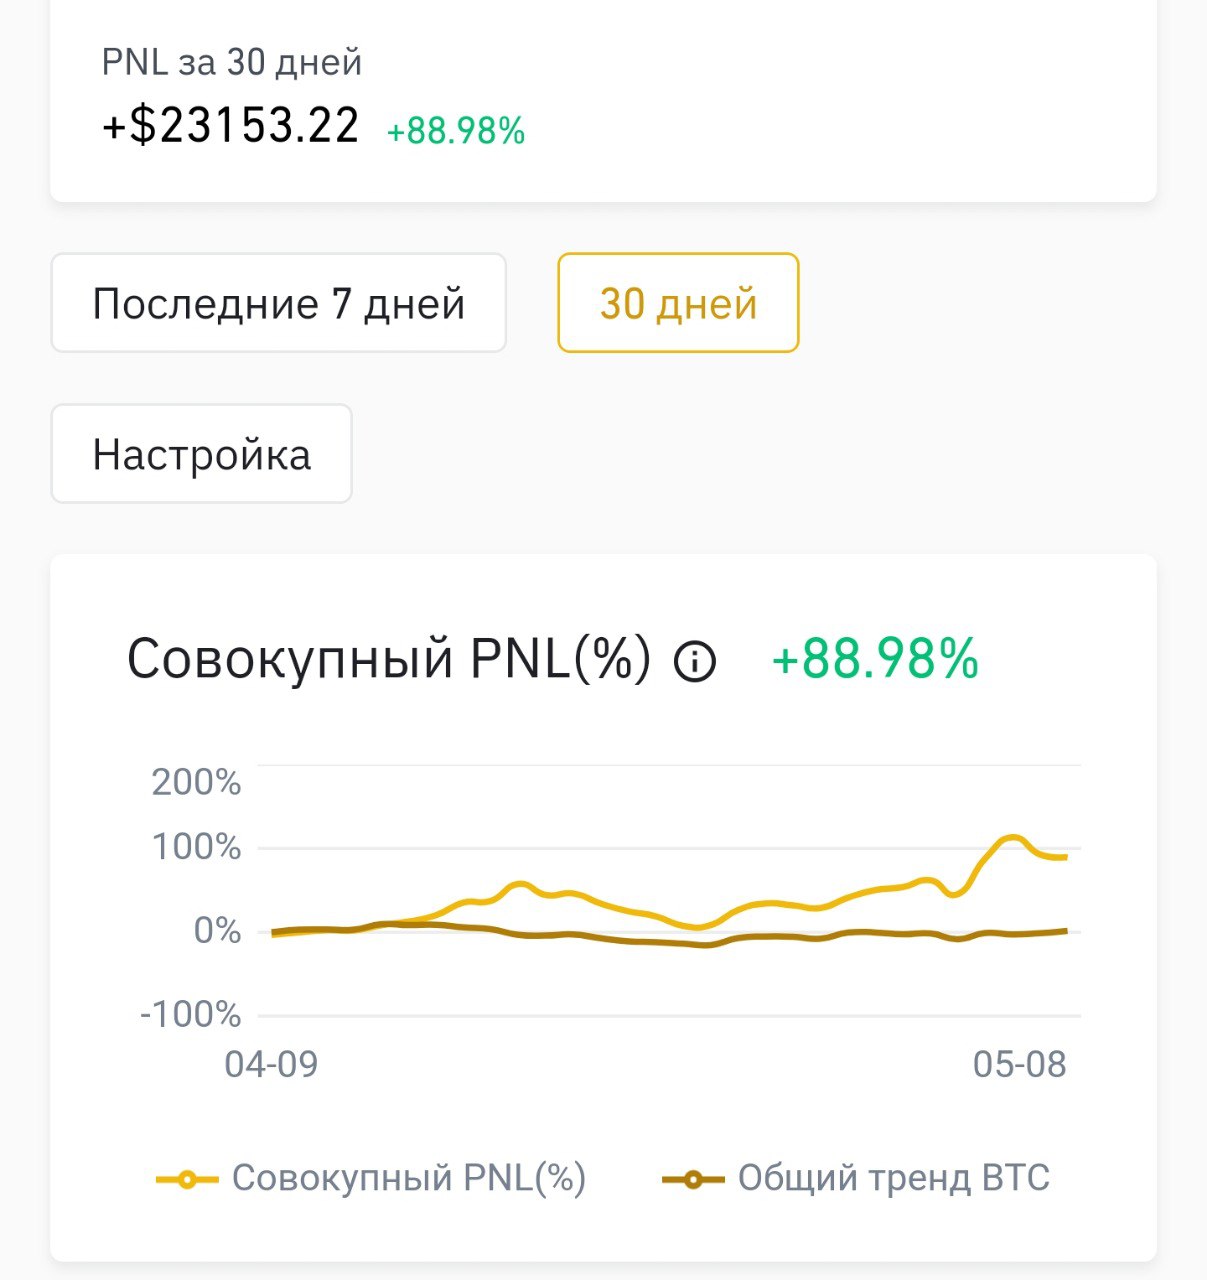This screenshot has height=1280, width=1207.
Task: Click the +$23153.22 profit amount
Action: [x=231, y=127]
